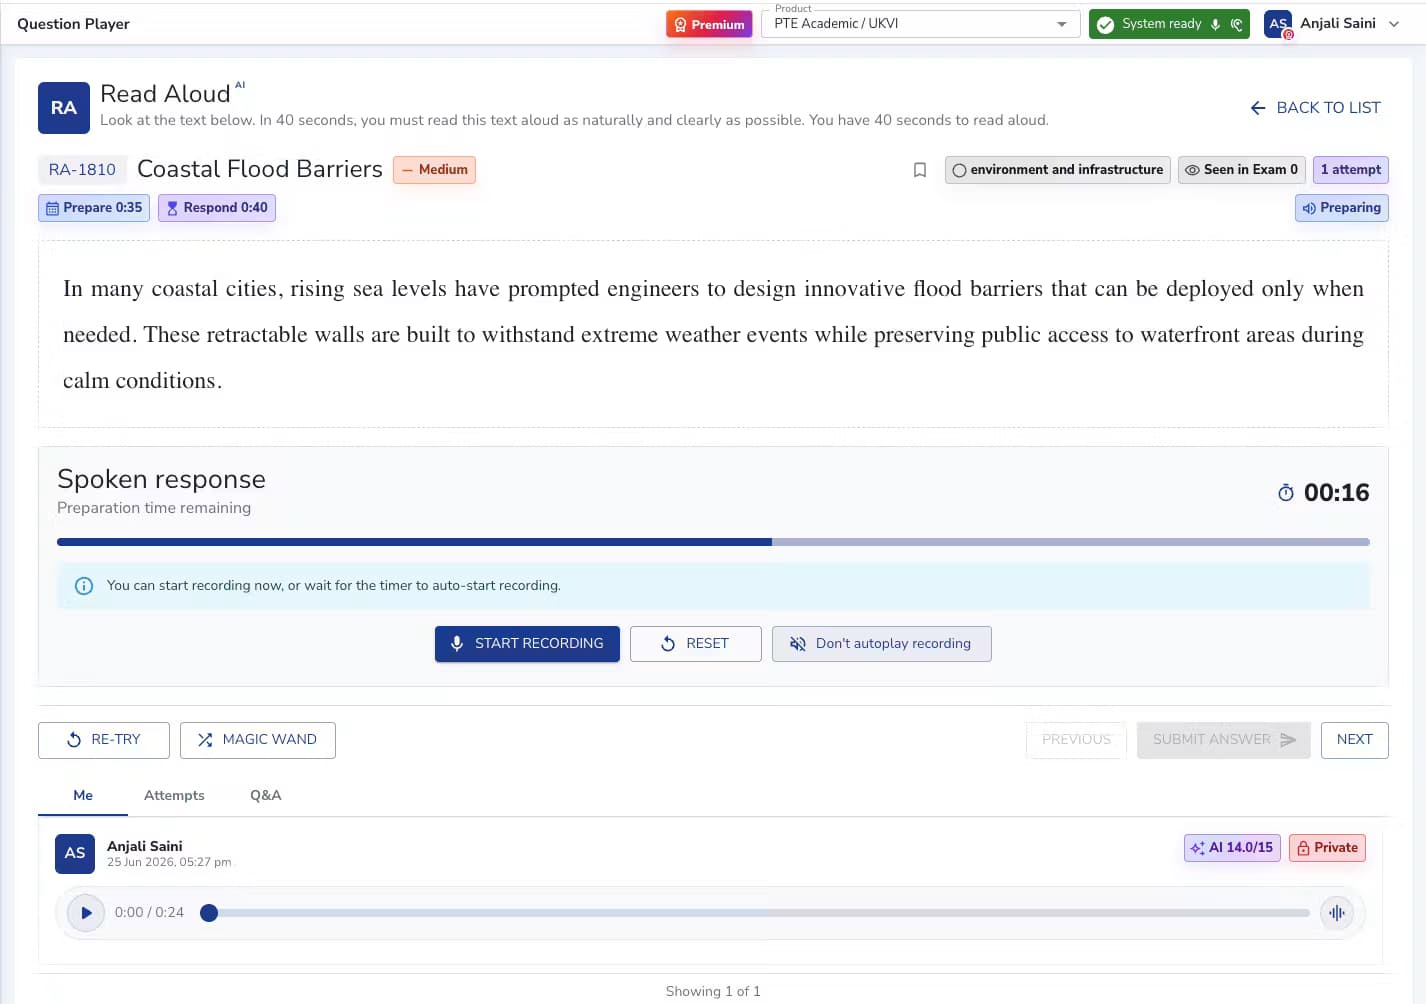Switch to the Attempts tab
1426x1004 pixels.
pyautogui.click(x=174, y=796)
